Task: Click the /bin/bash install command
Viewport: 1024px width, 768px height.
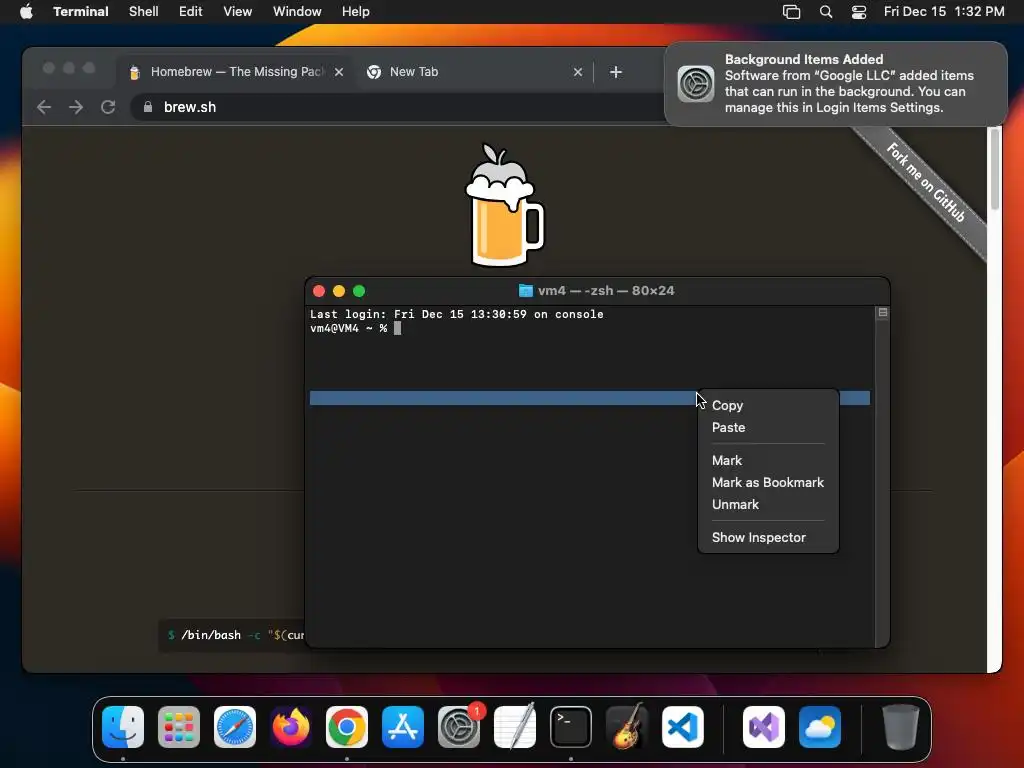Action: pos(235,635)
